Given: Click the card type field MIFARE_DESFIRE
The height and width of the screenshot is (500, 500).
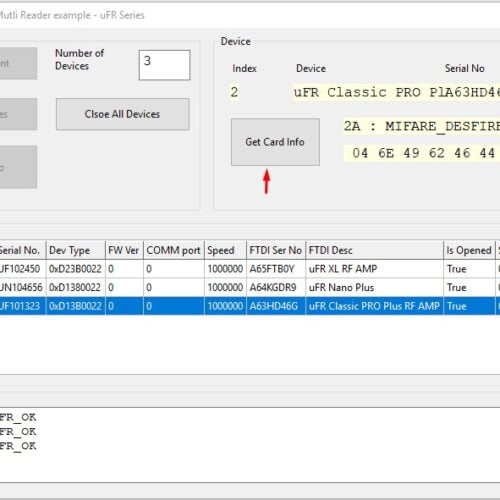Looking at the screenshot, I should (x=422, y=126).
